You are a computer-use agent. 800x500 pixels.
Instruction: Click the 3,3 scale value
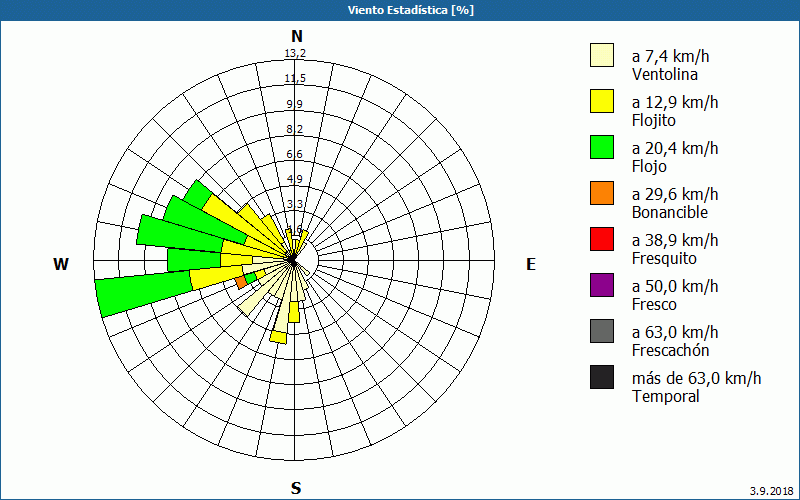click(294, 205)
